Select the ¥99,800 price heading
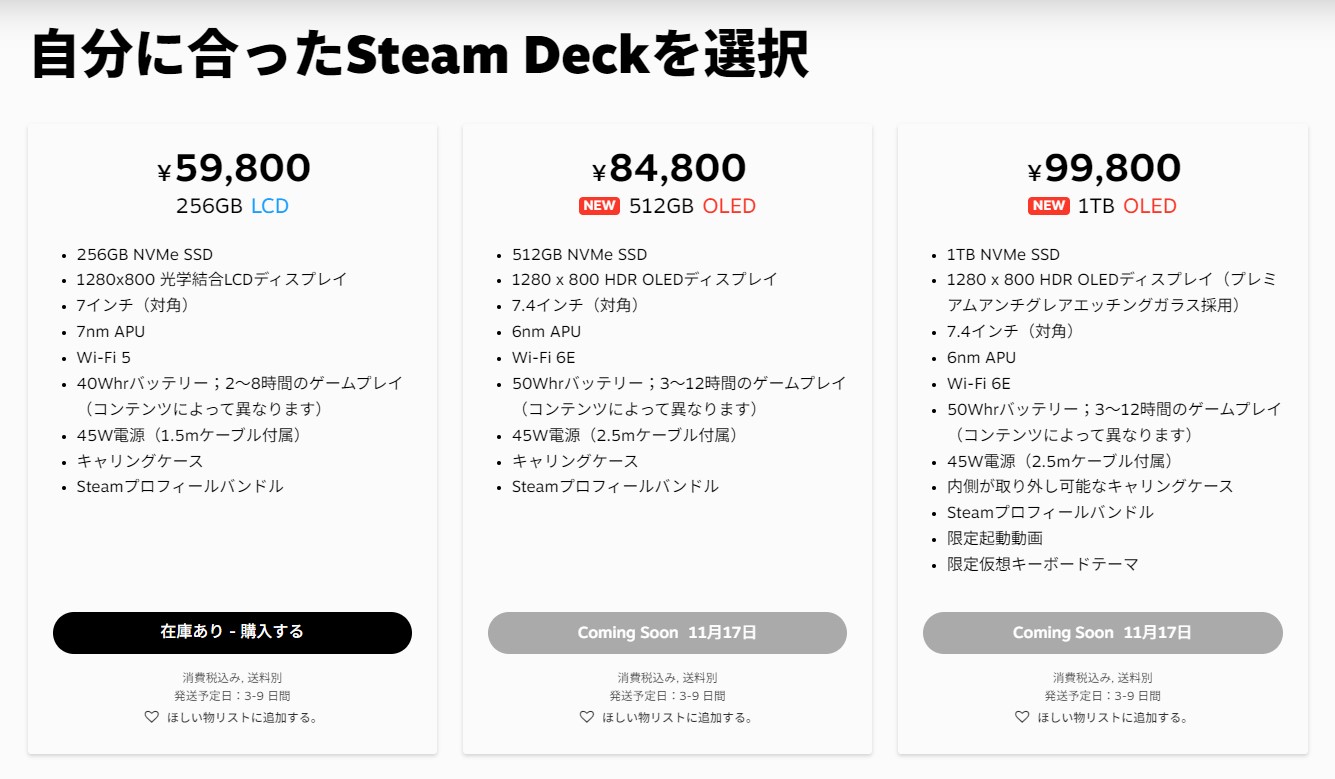1335x779 pixels. 1103,168
